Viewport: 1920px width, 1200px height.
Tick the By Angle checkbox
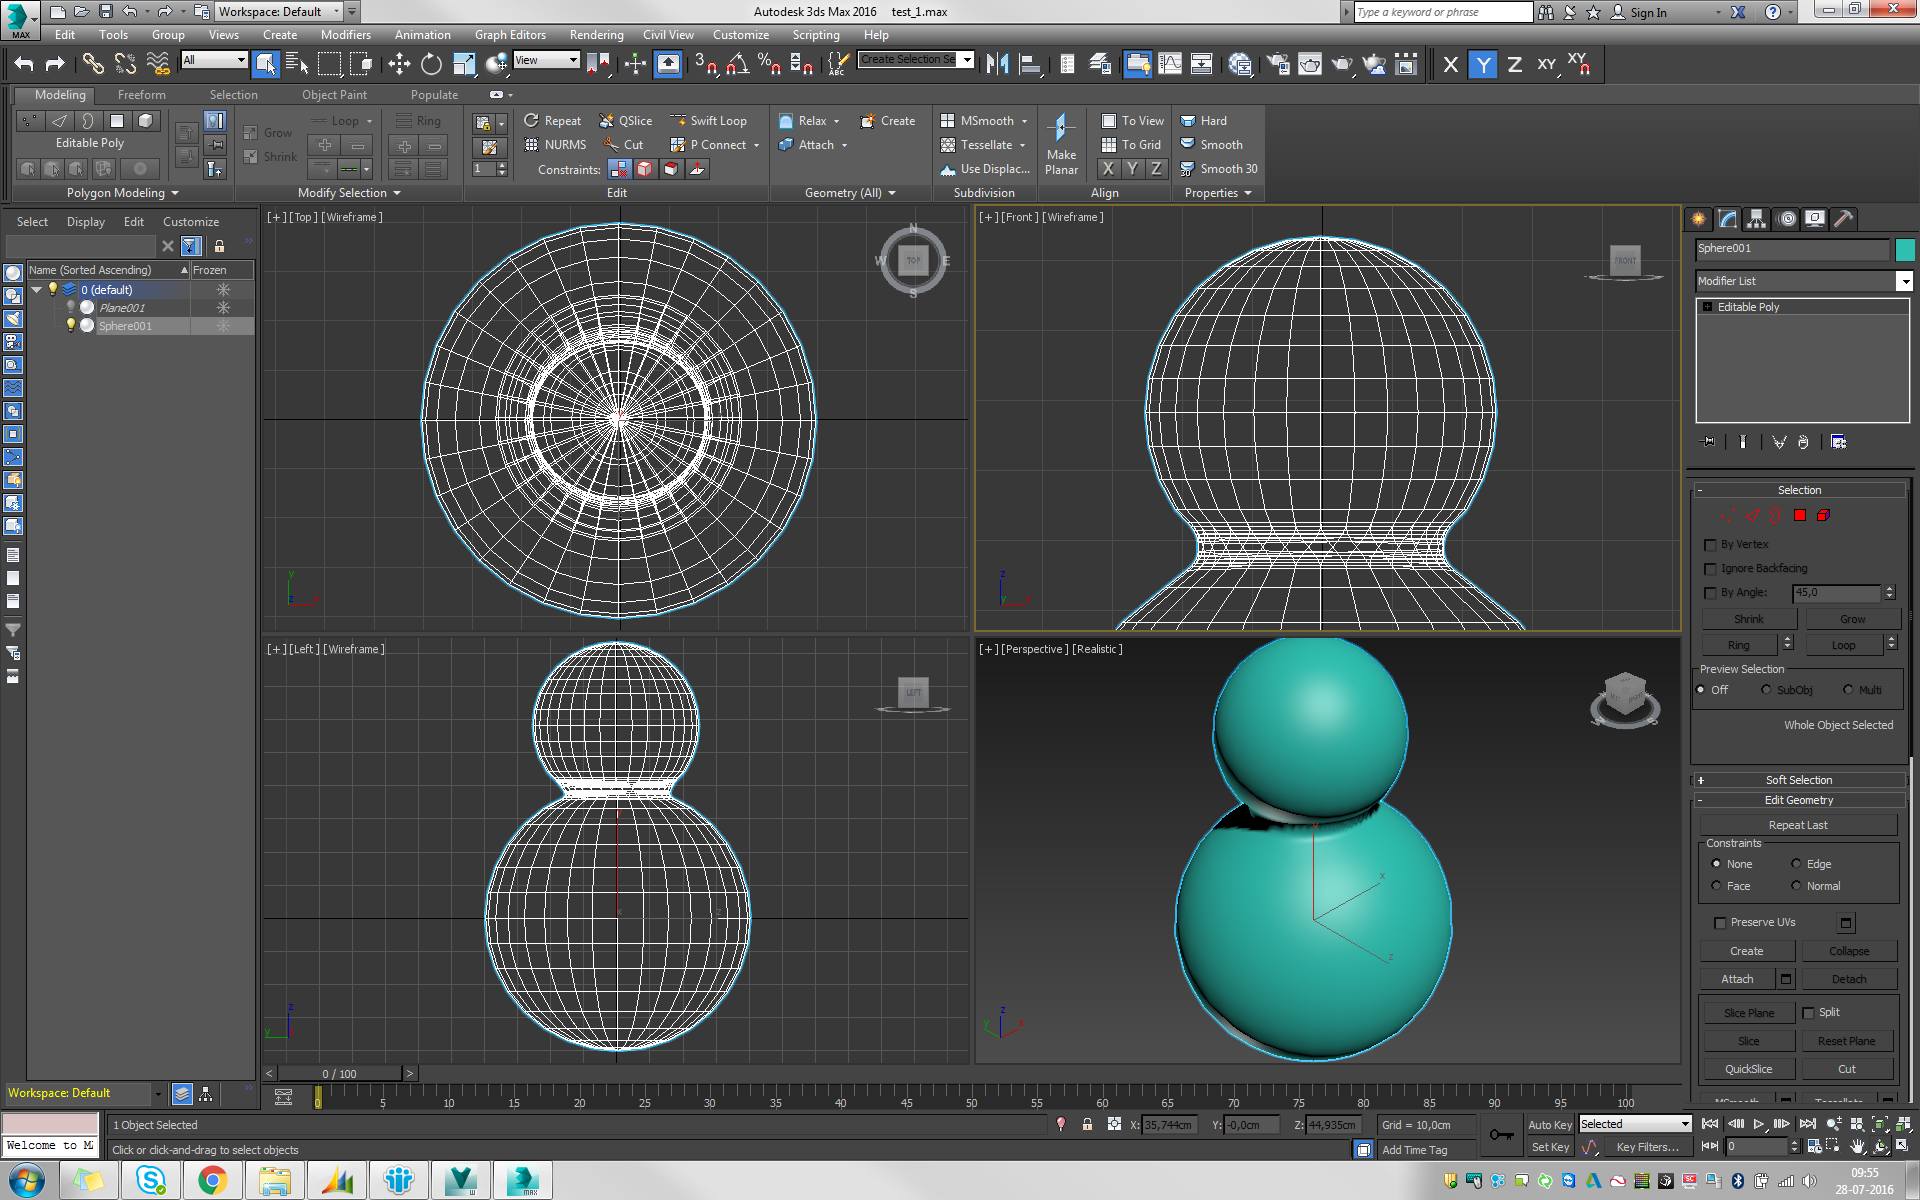pyautogui.click(x=1710, y=593)
